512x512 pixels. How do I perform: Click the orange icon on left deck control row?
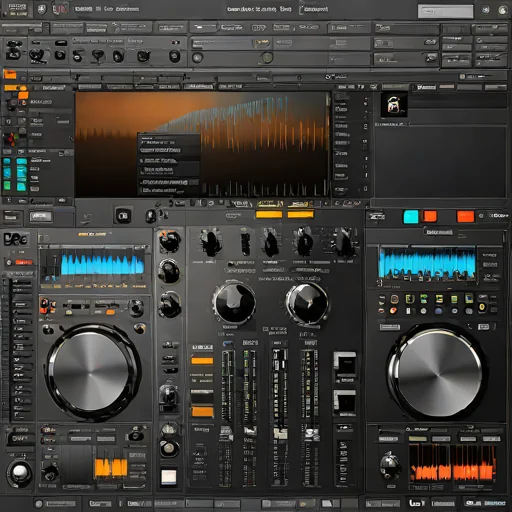[110, 313]
